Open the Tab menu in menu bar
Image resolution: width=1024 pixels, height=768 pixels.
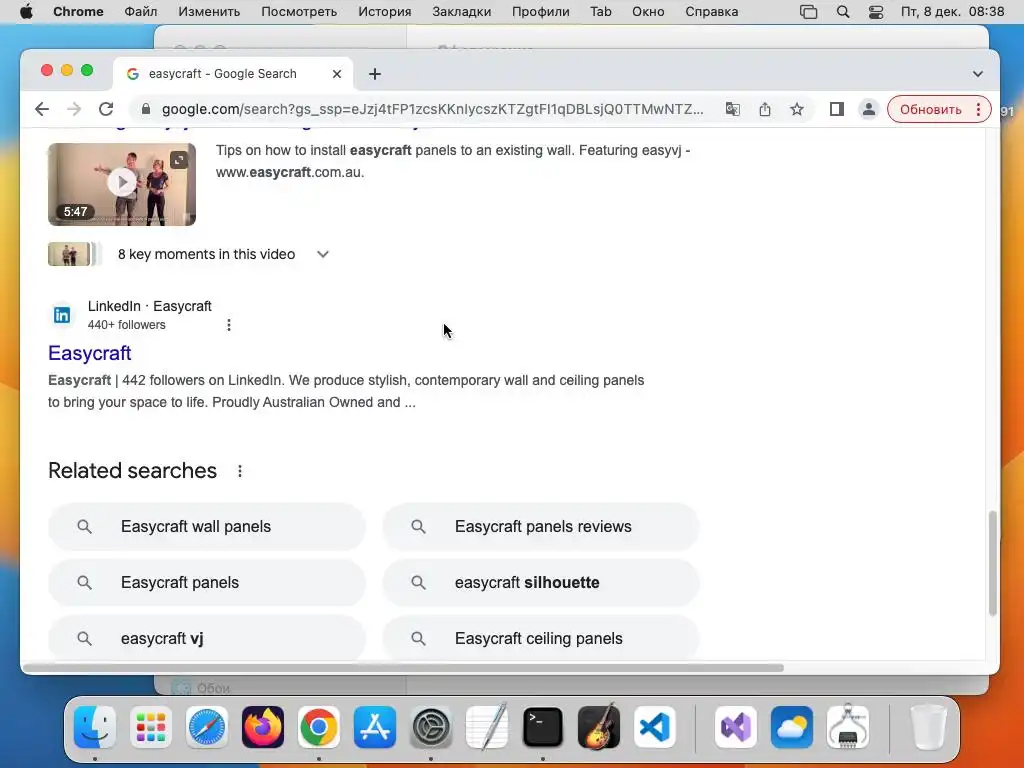pos(601,12)
